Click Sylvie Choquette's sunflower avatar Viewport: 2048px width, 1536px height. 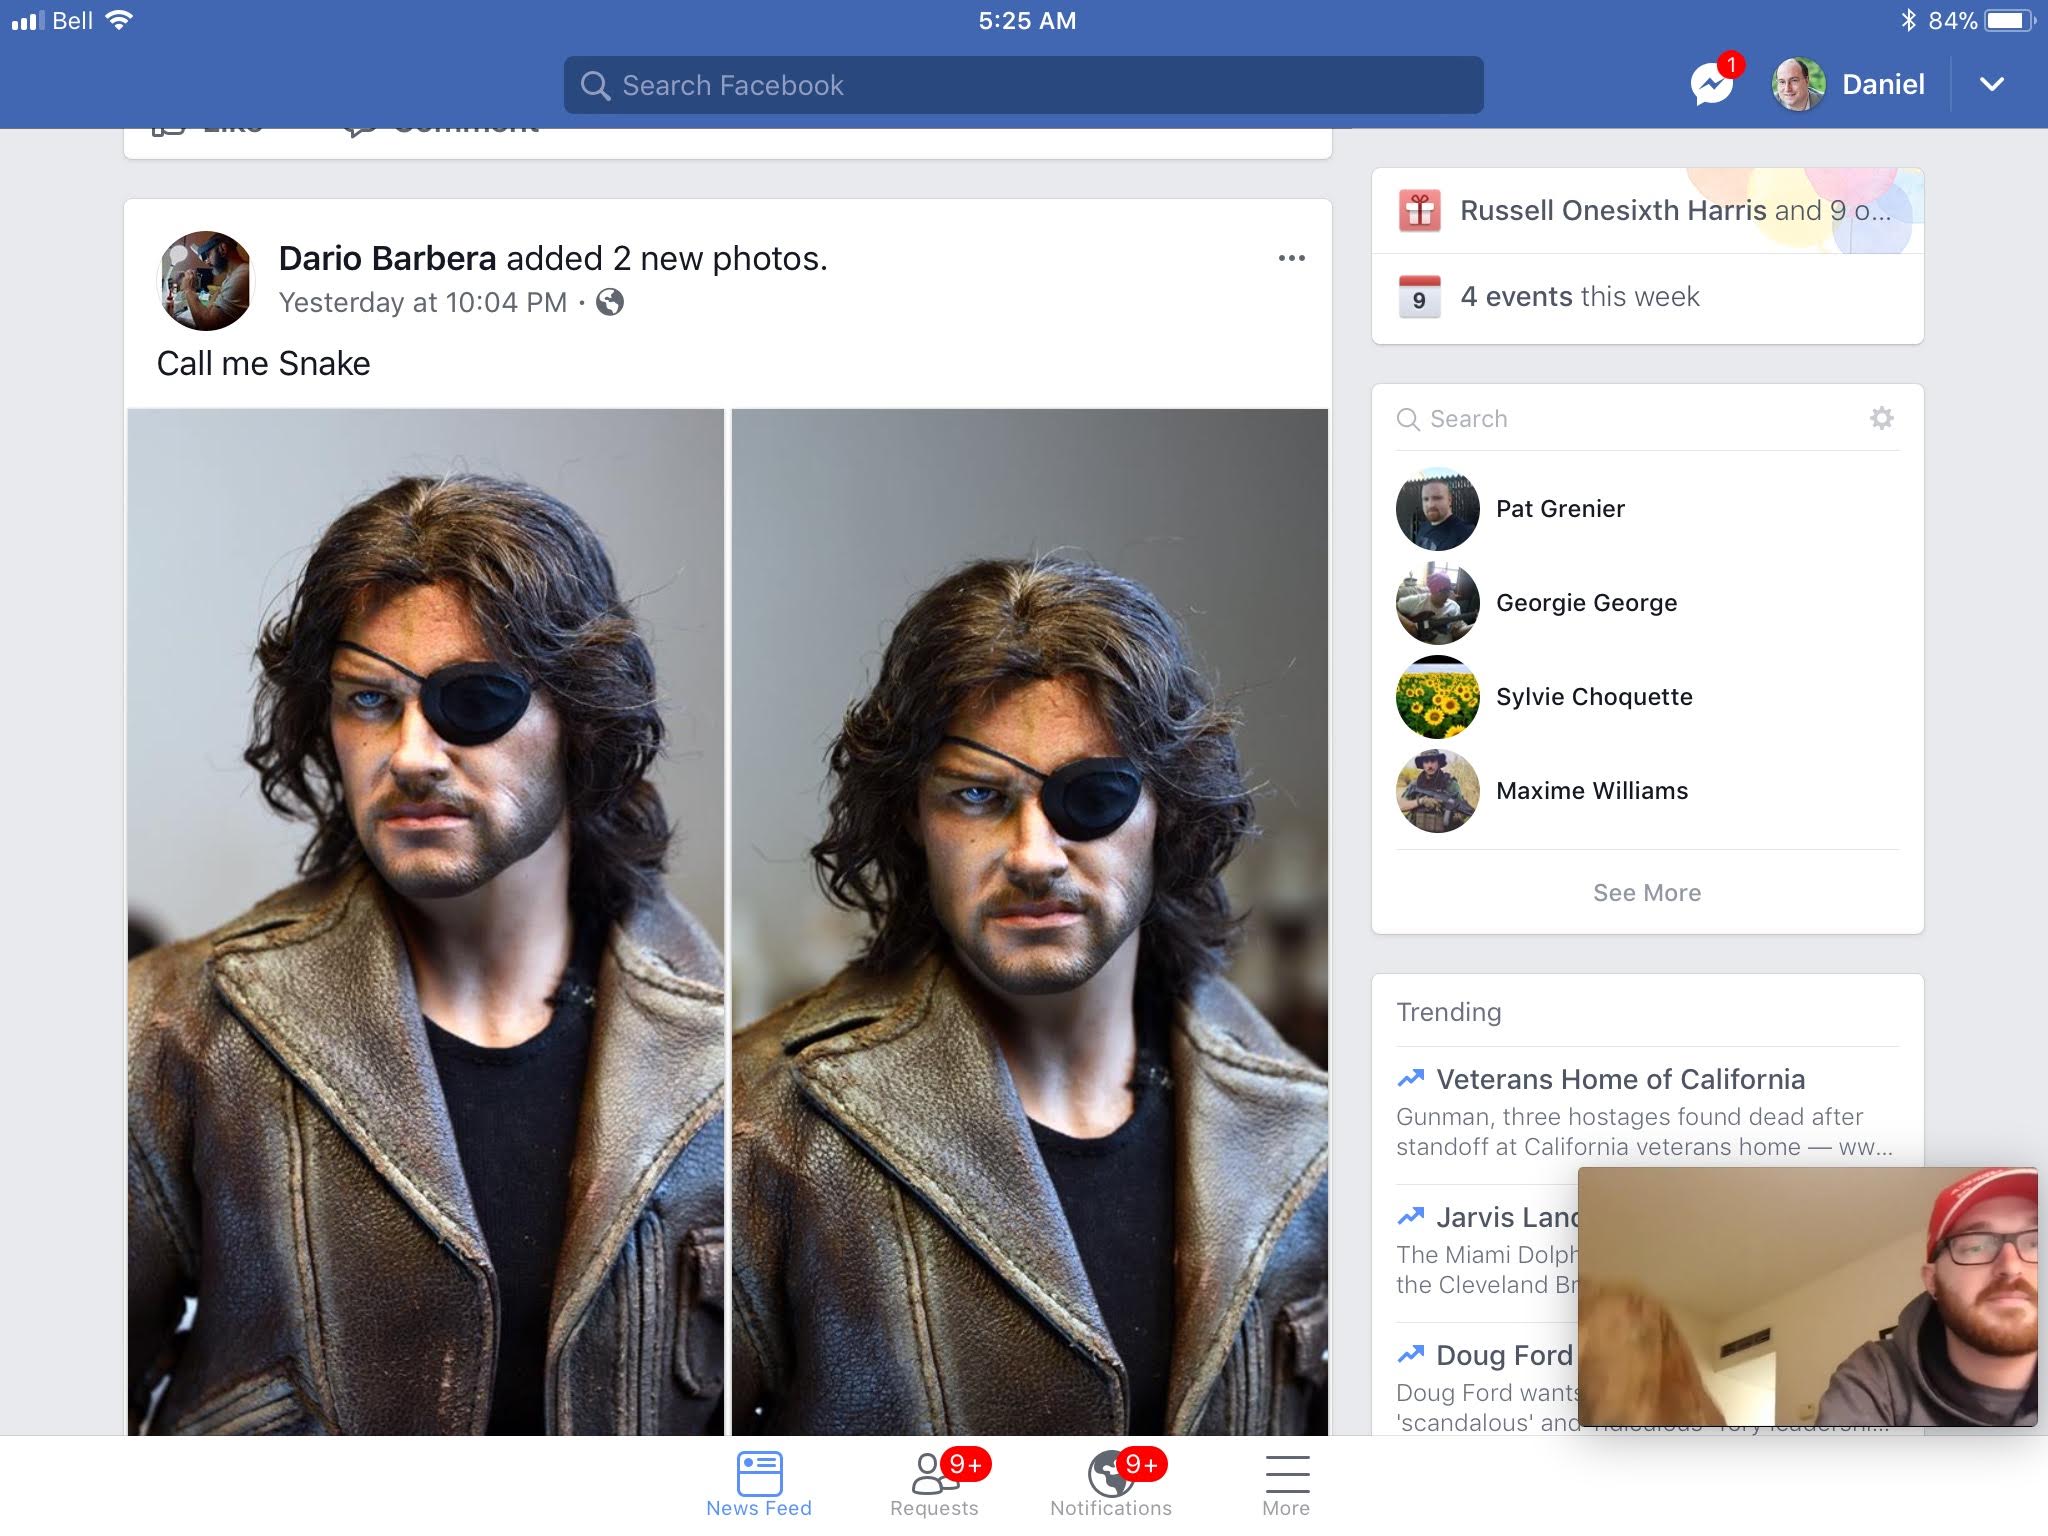click(1437, 697)
